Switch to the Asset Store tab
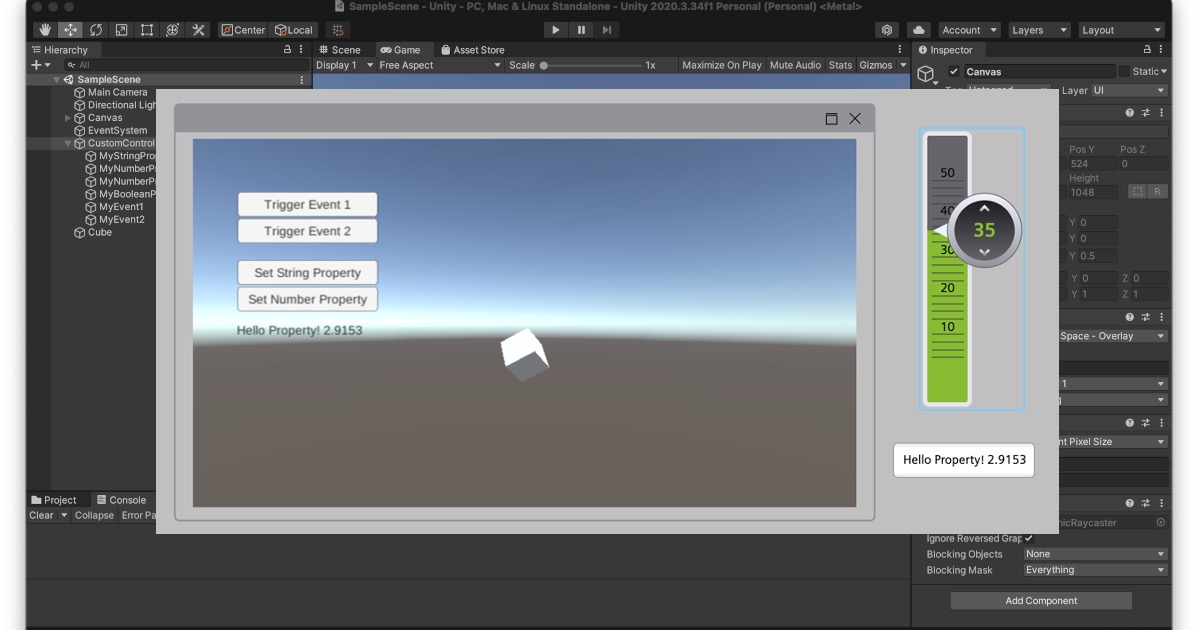Image resolution: width=1200 pixels, height=630 pixels. (473, 49)
